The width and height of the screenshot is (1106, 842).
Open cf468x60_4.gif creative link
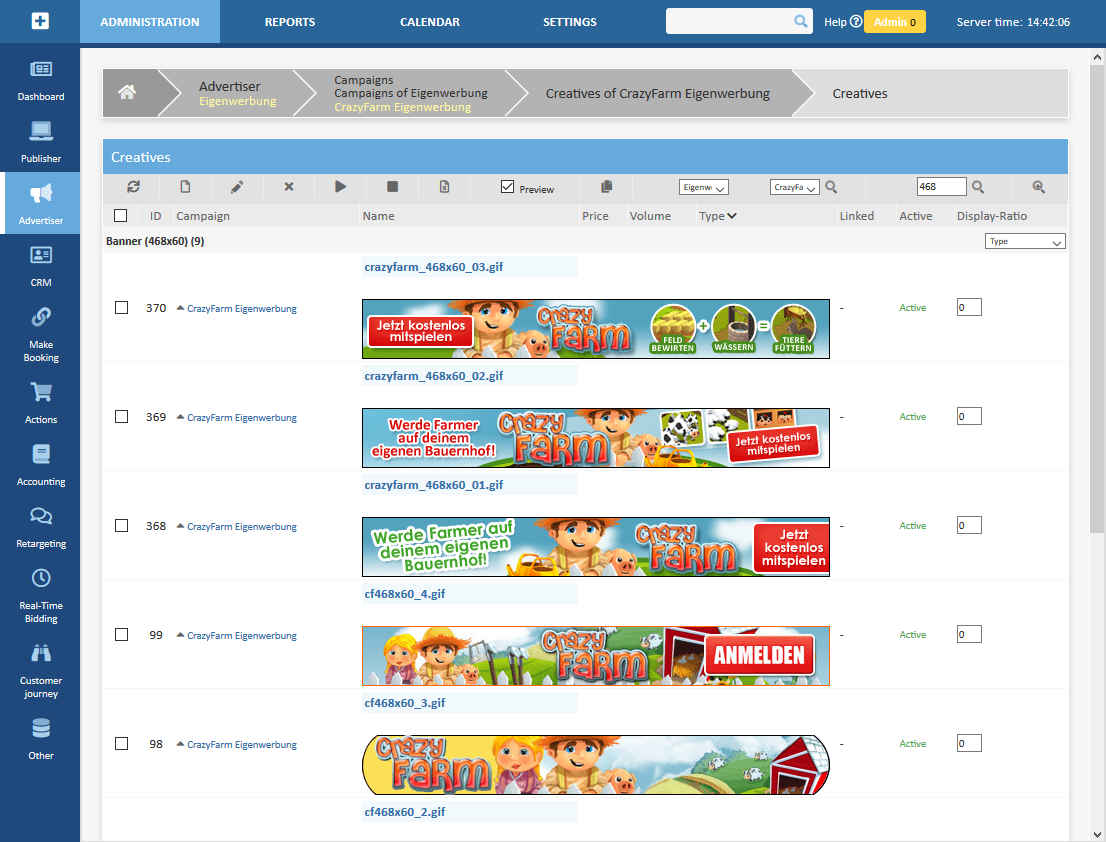(405, 594)
